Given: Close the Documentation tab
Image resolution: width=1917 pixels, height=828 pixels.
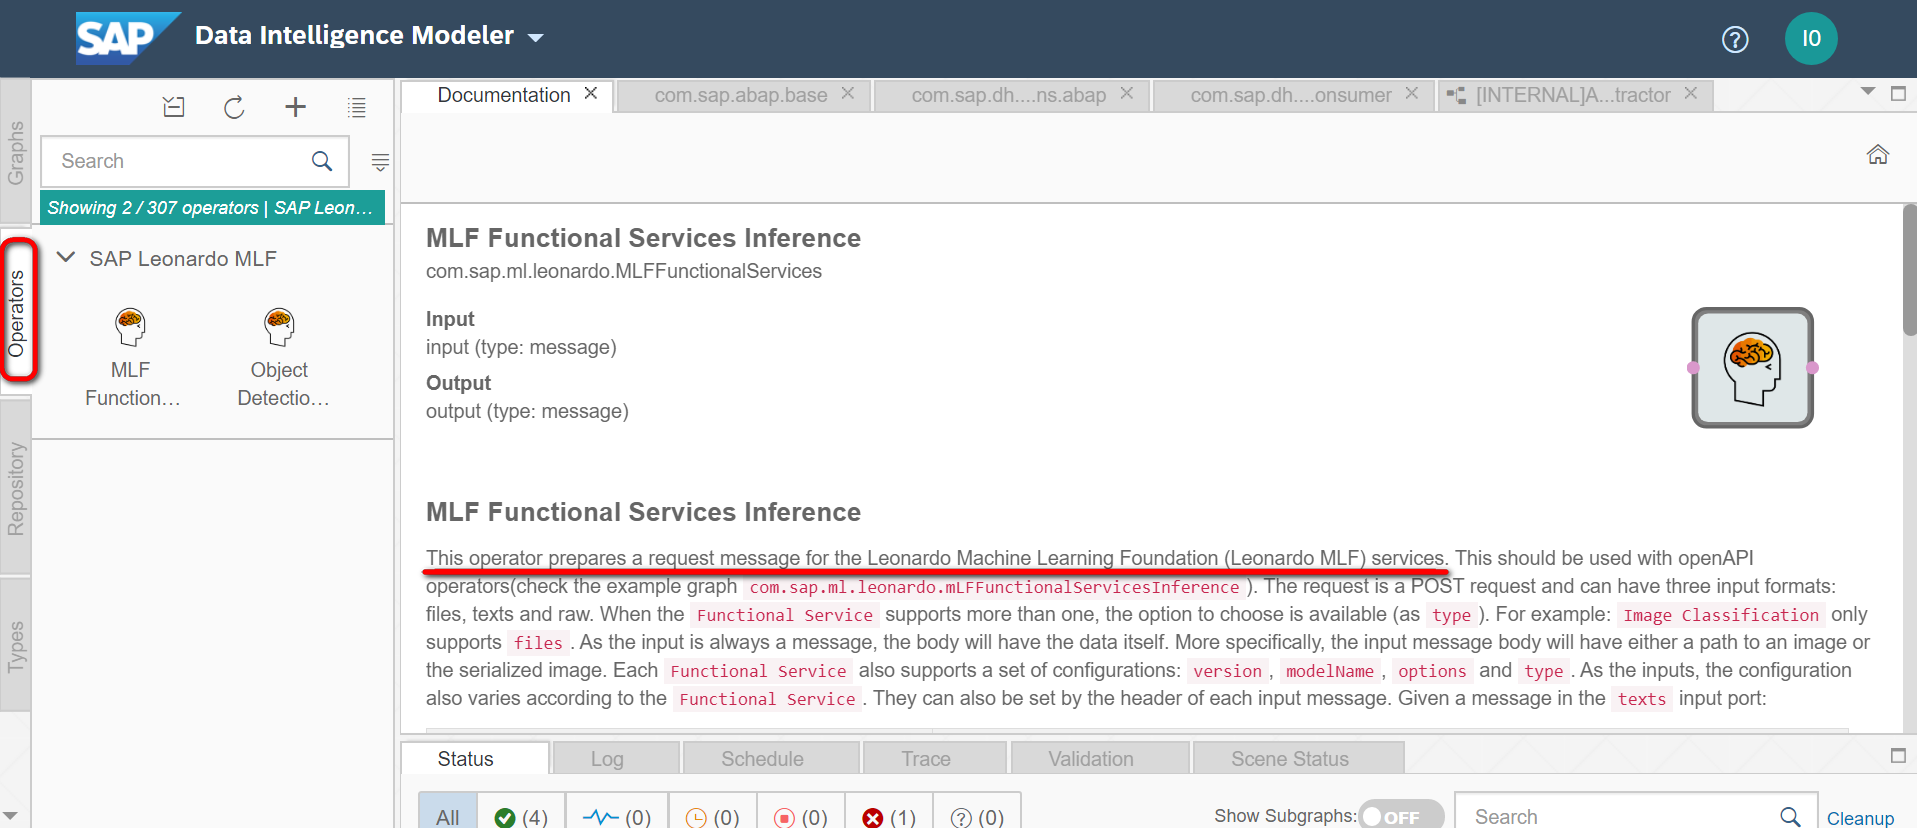Looking at the screenshot, I should (591, 93).
